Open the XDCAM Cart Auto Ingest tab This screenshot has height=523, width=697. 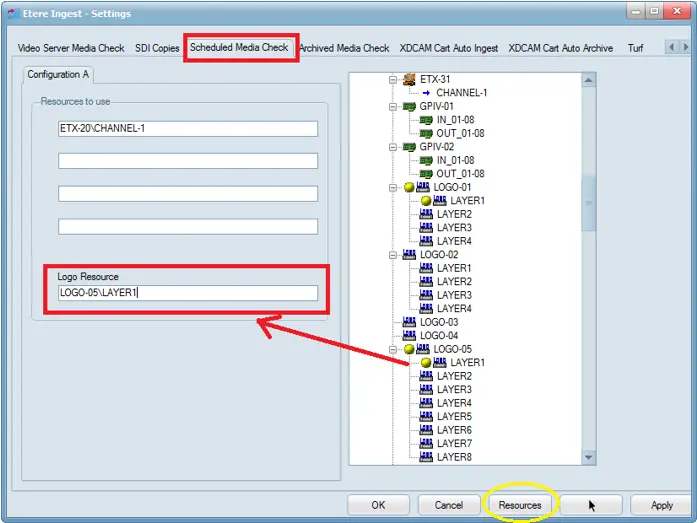449,48
